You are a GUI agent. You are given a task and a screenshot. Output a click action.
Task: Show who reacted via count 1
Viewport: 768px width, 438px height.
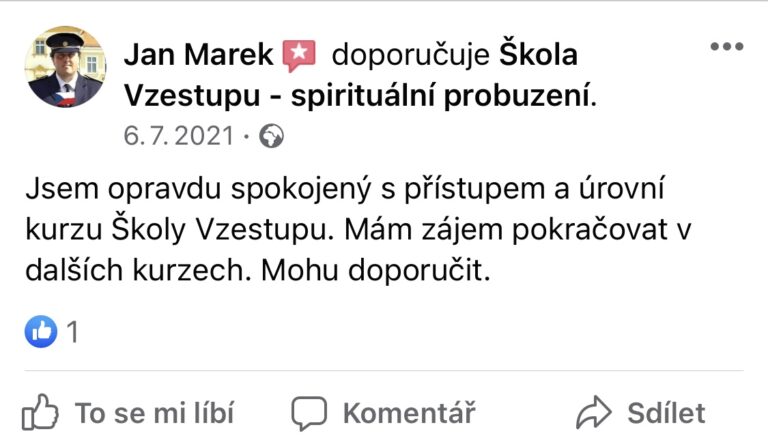(72, 332)
